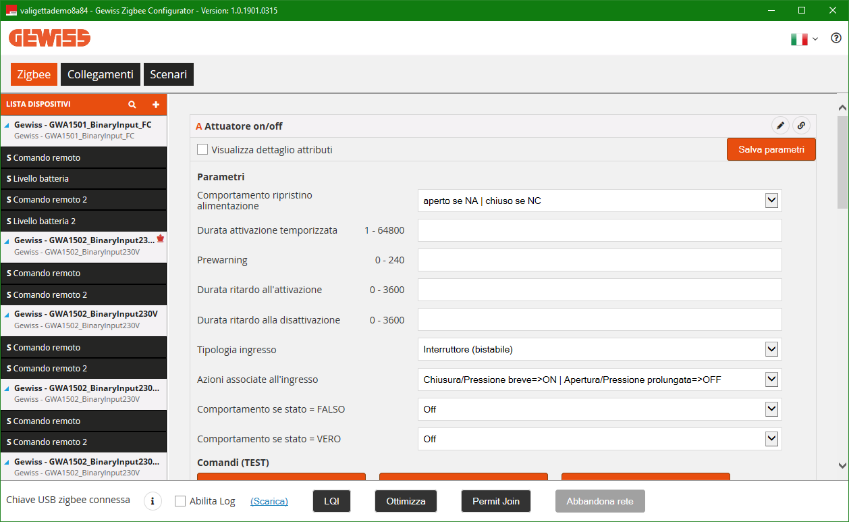Screen dimensions: 849x522
Task: Click red marker on GWA1502_BinaryInput23... device
Action: pyautogui.click(x=160, y=239)
